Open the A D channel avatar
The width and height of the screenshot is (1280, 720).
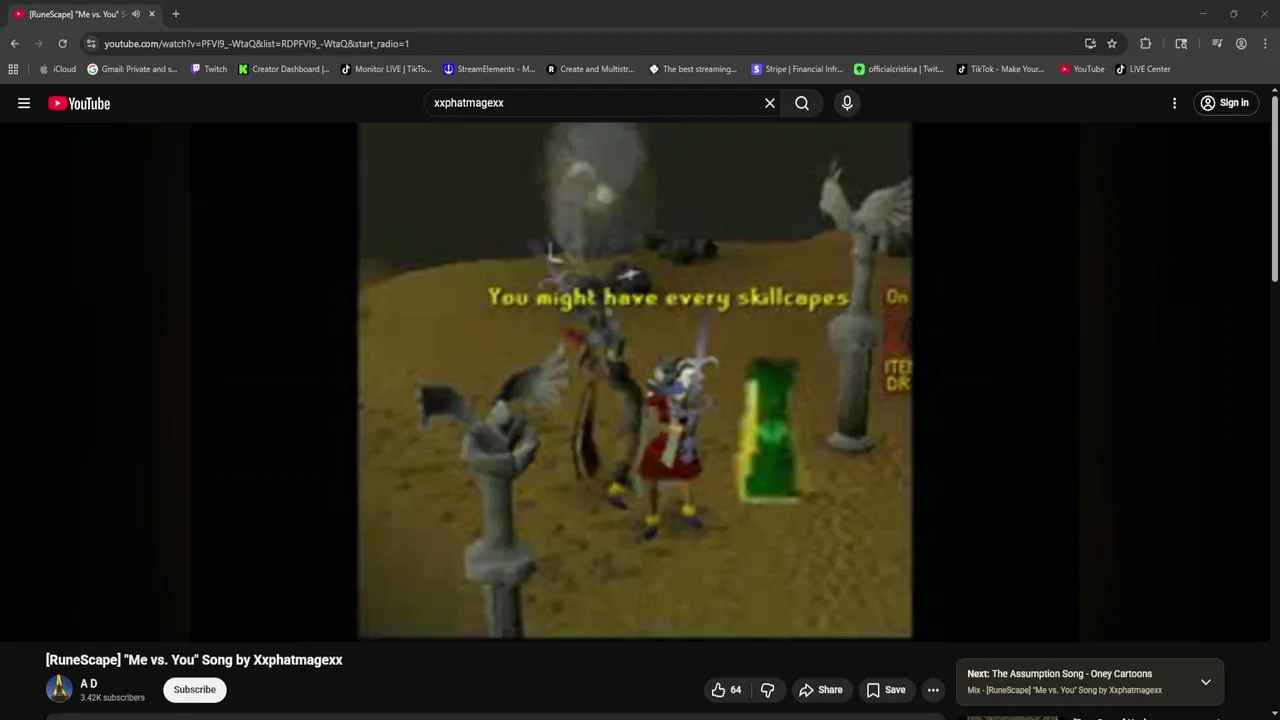click(x=59, y=689)
